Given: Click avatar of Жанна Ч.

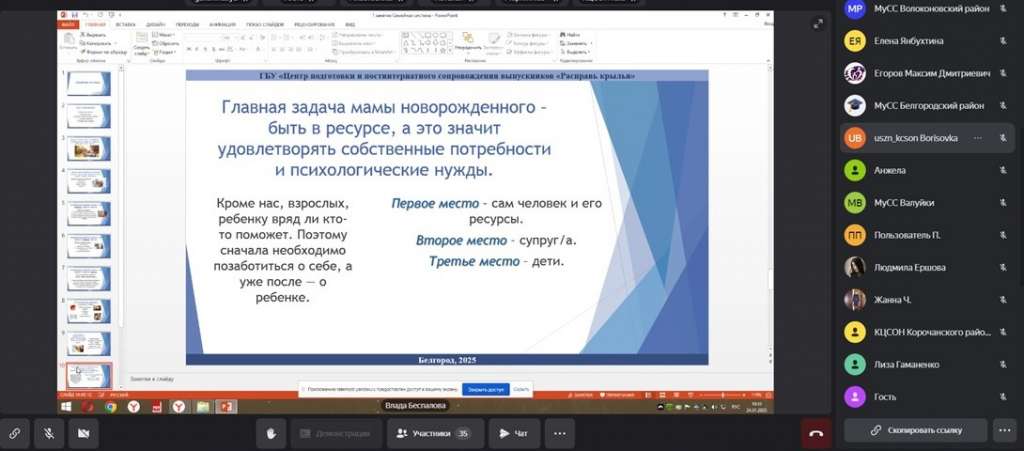Looking at the screenshot, I should (x=854, y=300).
